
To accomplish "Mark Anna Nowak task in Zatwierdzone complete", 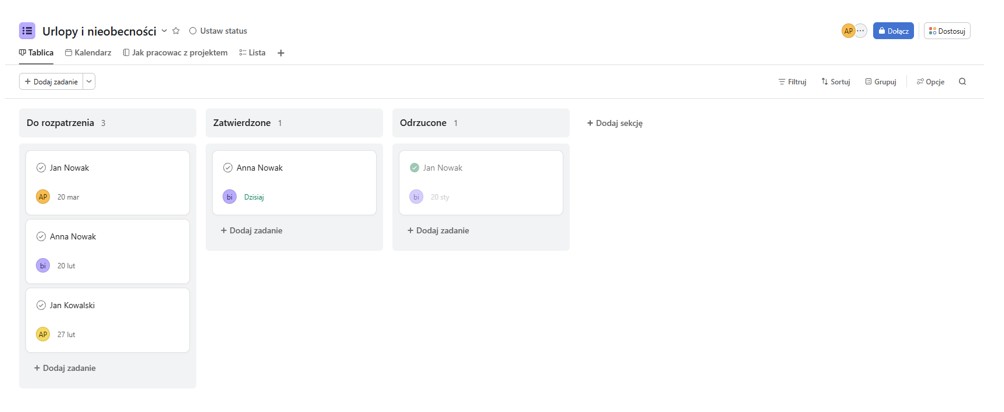I will pyautogui.click(x=228, y=168).
